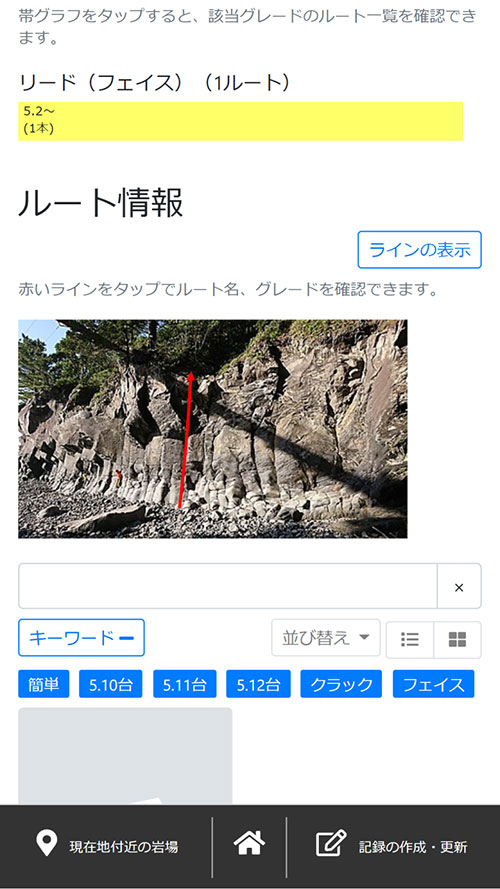
Task: Choose the フェイス keyword tag
Action: coord(433,684)
